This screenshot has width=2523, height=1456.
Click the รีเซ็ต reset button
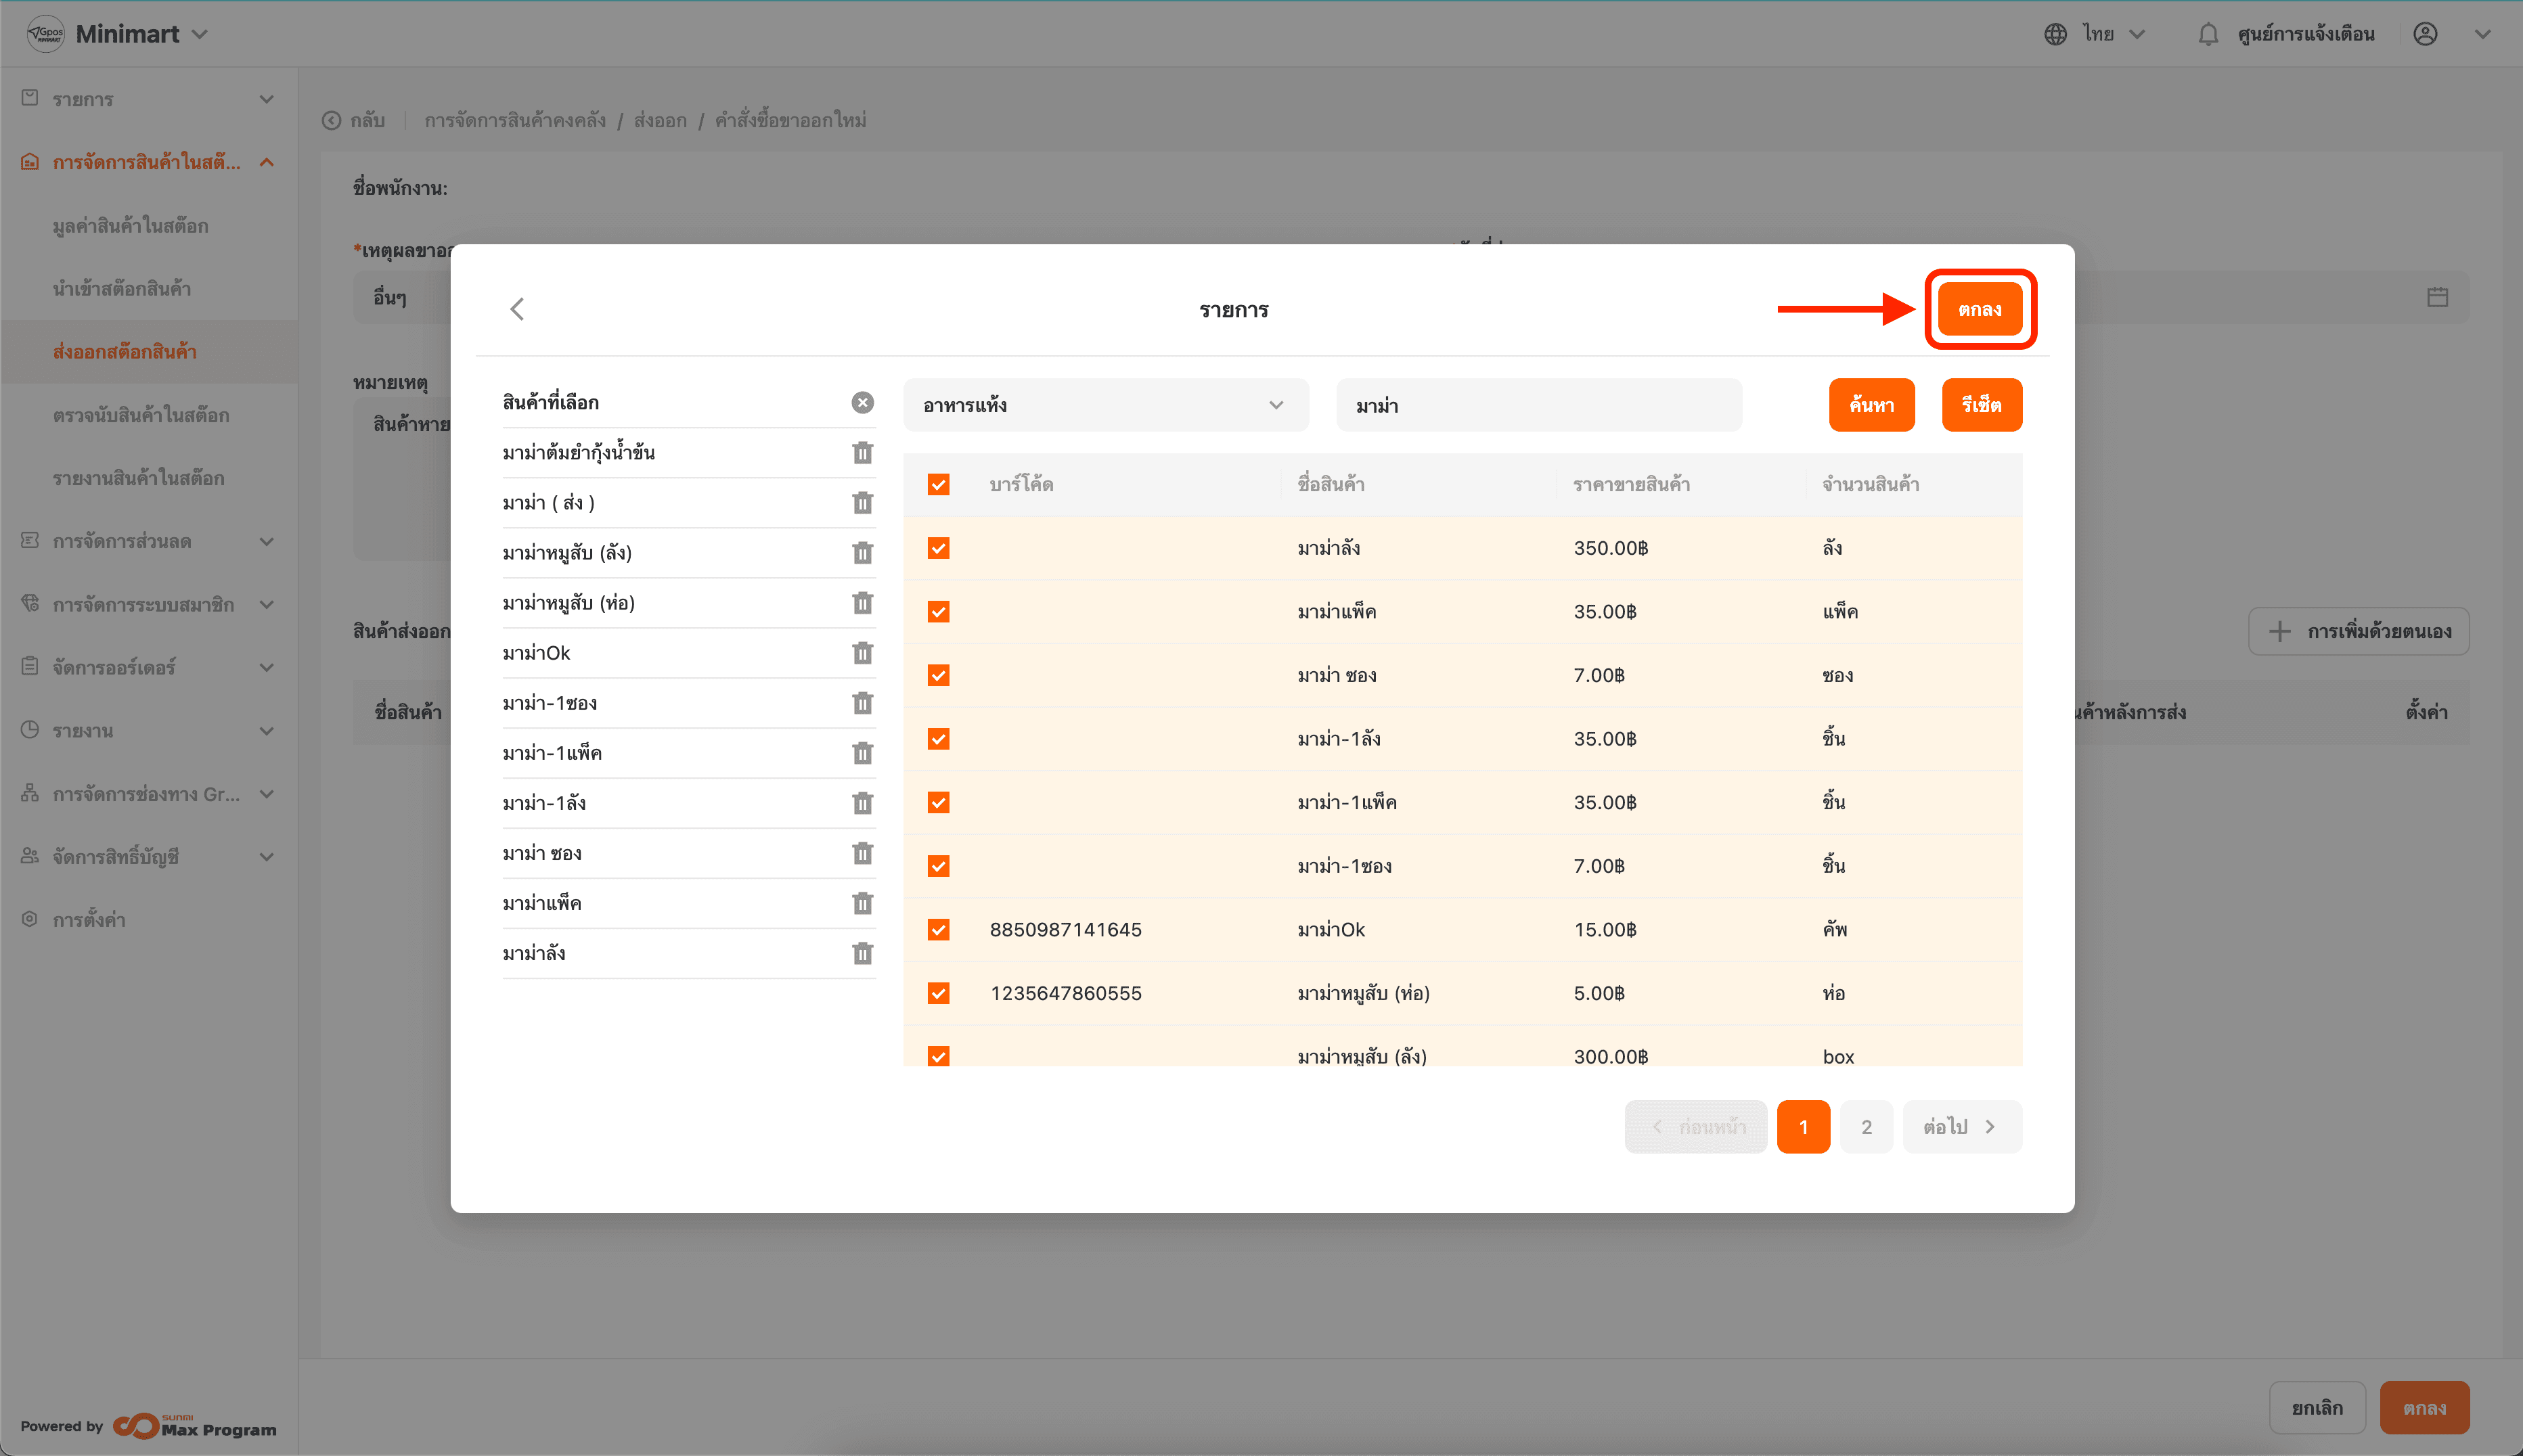coord(1981,405)
